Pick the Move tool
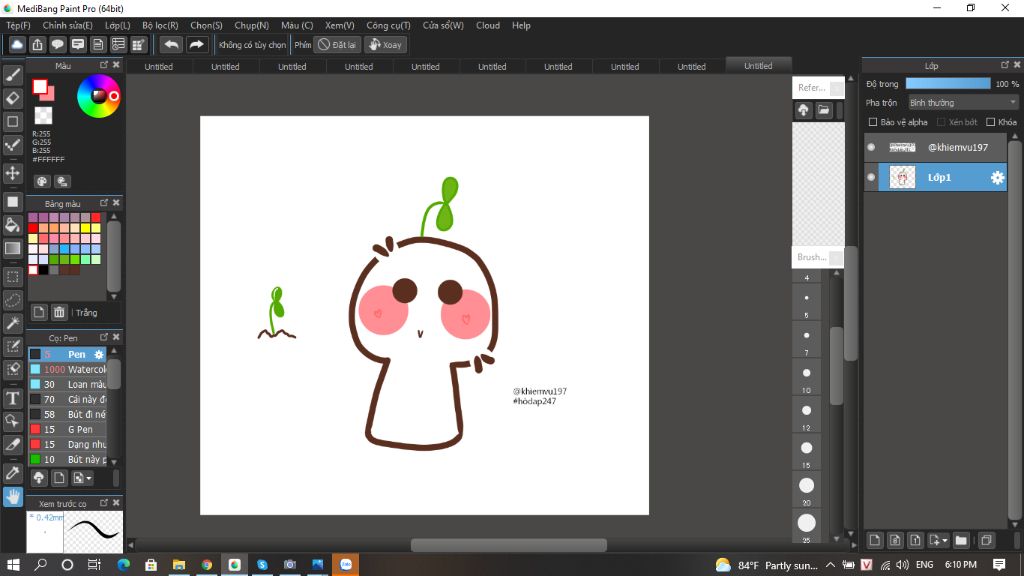The height and width of the screenshot is (576, 1024). tap(12, 173)
